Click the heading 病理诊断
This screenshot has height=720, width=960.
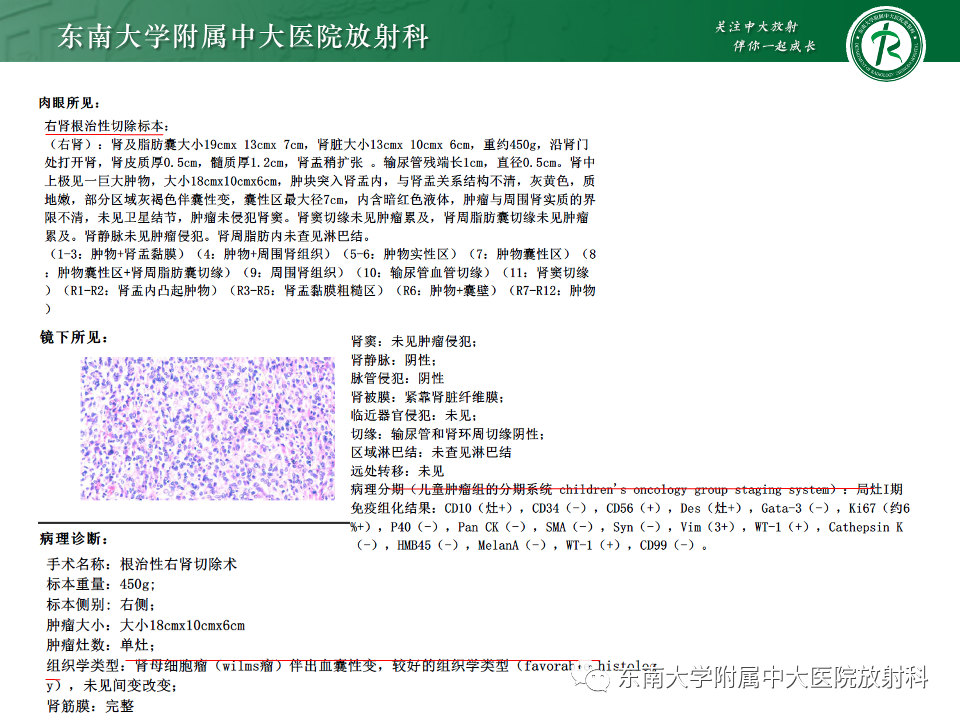click(74, 539)
